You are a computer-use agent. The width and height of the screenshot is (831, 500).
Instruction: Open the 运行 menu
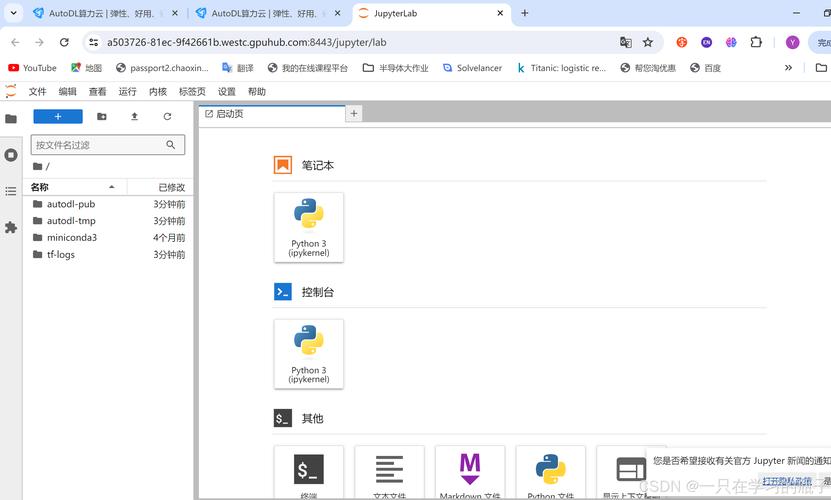coord(127,92)
